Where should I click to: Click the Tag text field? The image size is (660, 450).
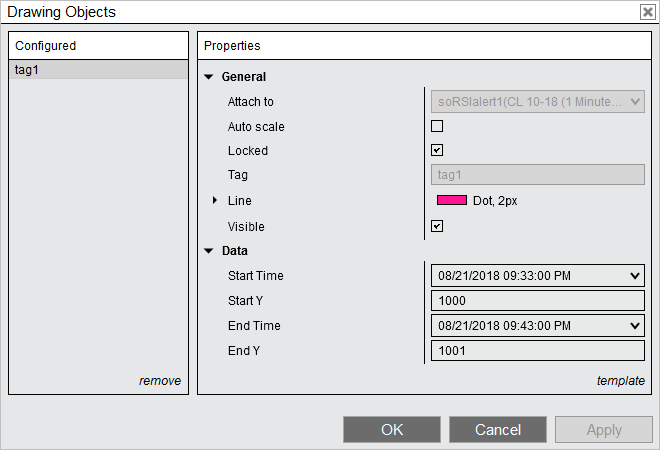(537, 176)
